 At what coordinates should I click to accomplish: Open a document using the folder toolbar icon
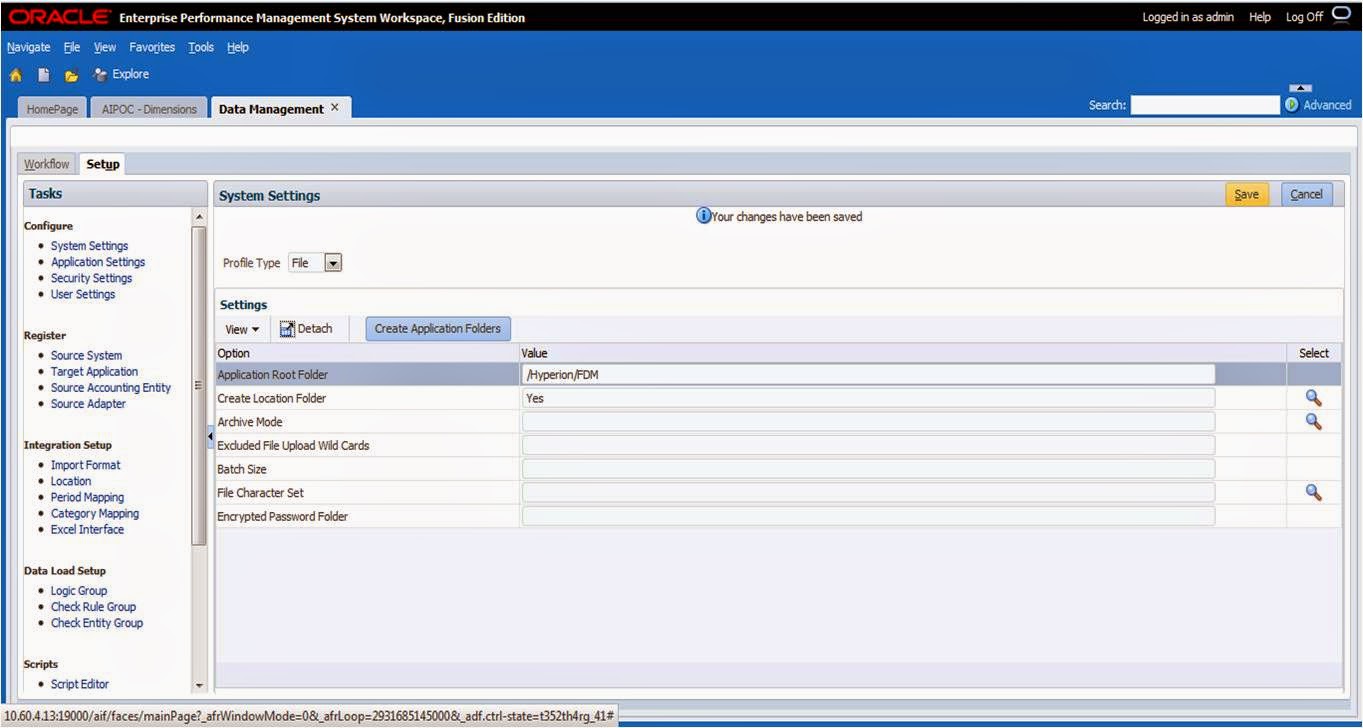[70, 73]
